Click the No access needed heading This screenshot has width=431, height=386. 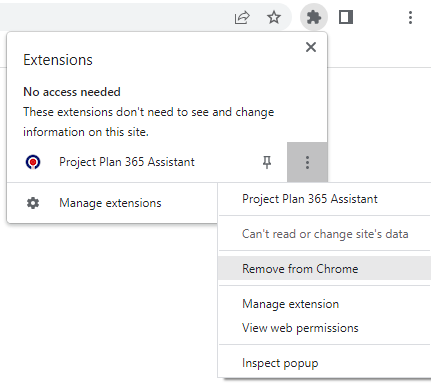[72, 92]
